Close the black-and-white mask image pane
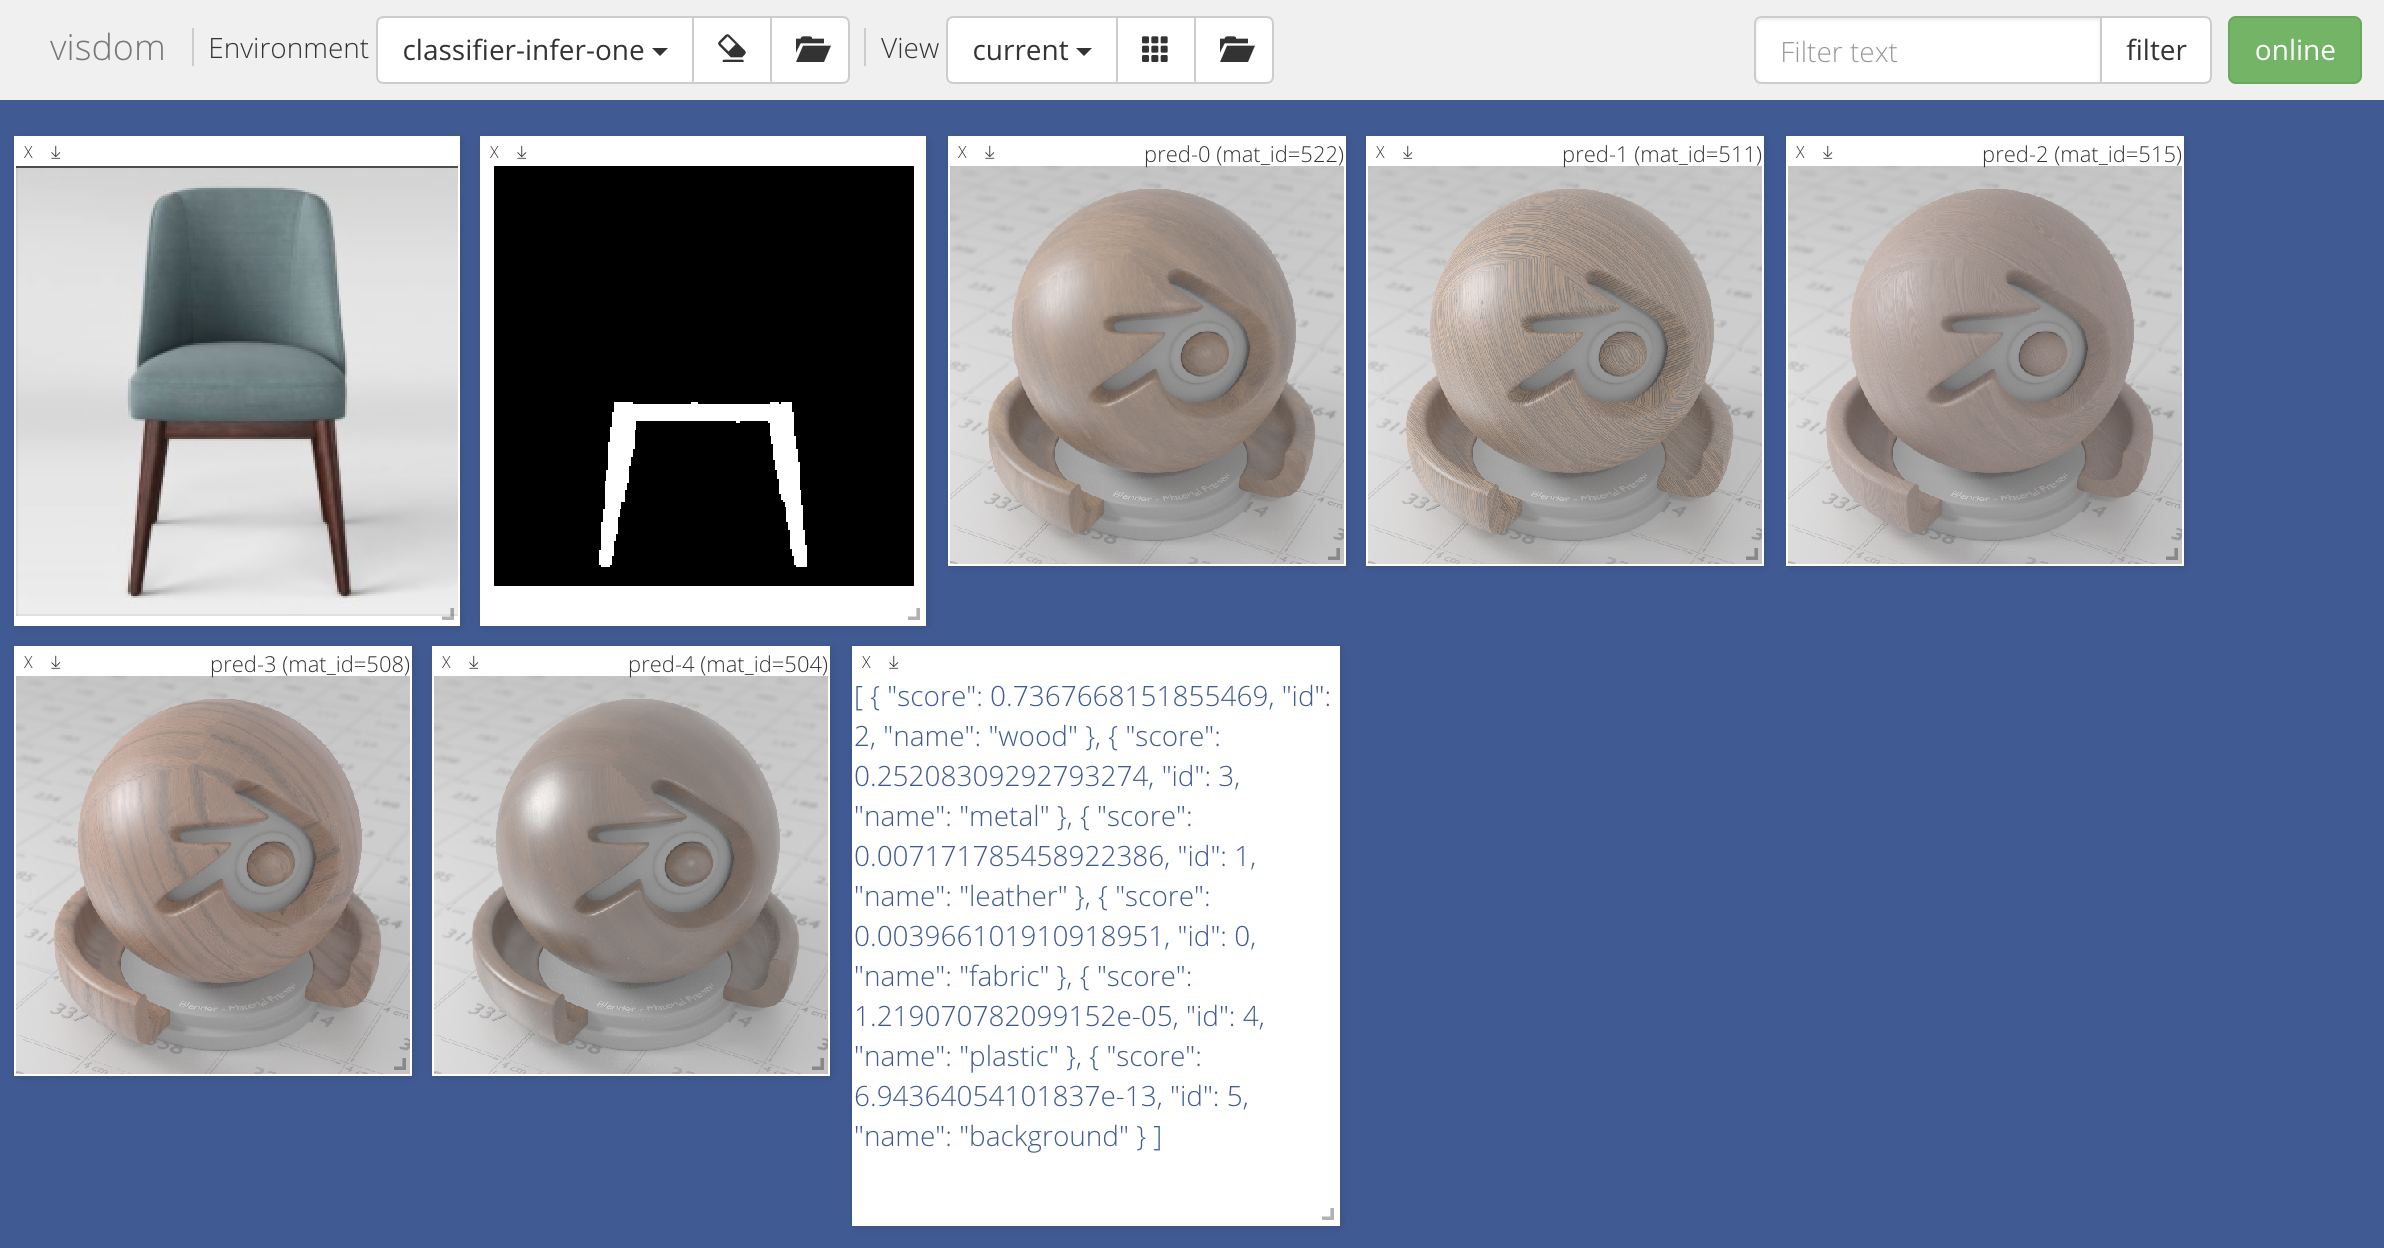2384x1248 pixels. pyautogui.click(x=494, y=153)
